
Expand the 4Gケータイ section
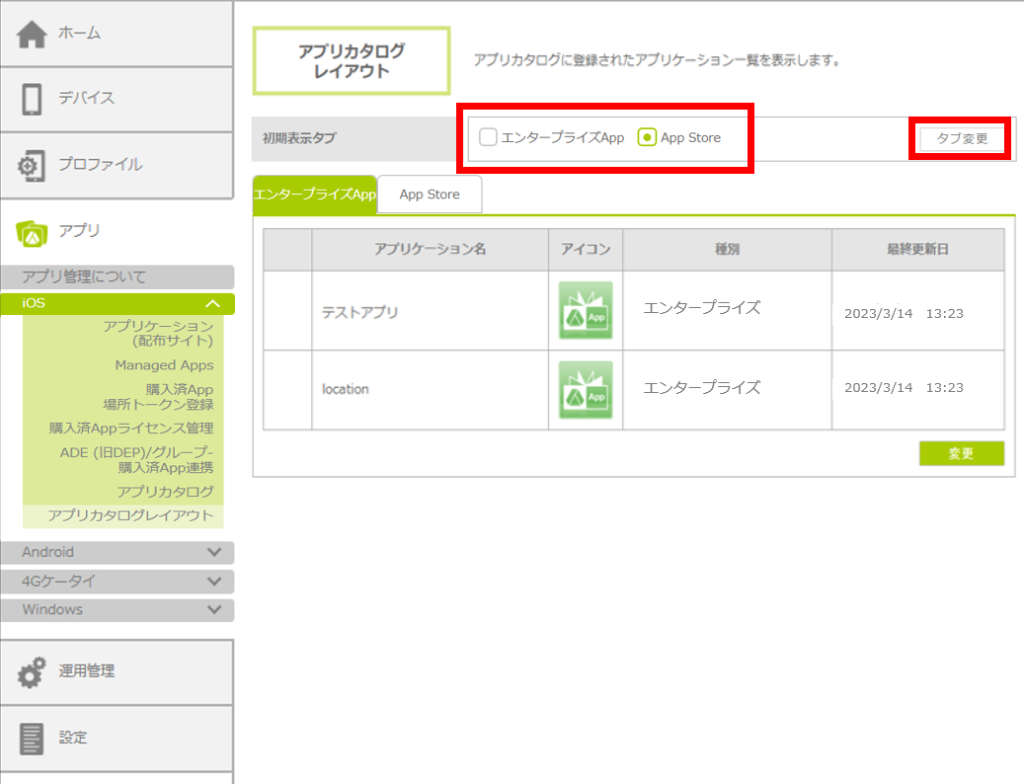tap(213, 581)
